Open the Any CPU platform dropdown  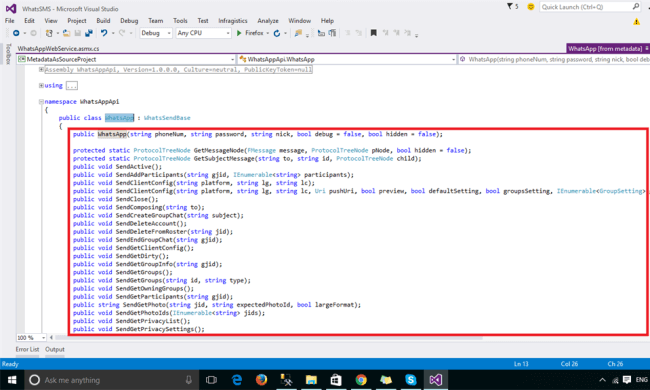[x=203, y=33]
